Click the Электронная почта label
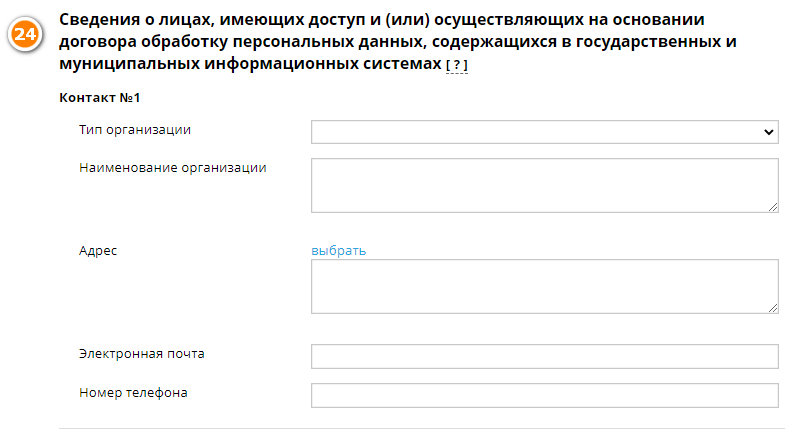The image size is (799, 435). tap(142, 354)
